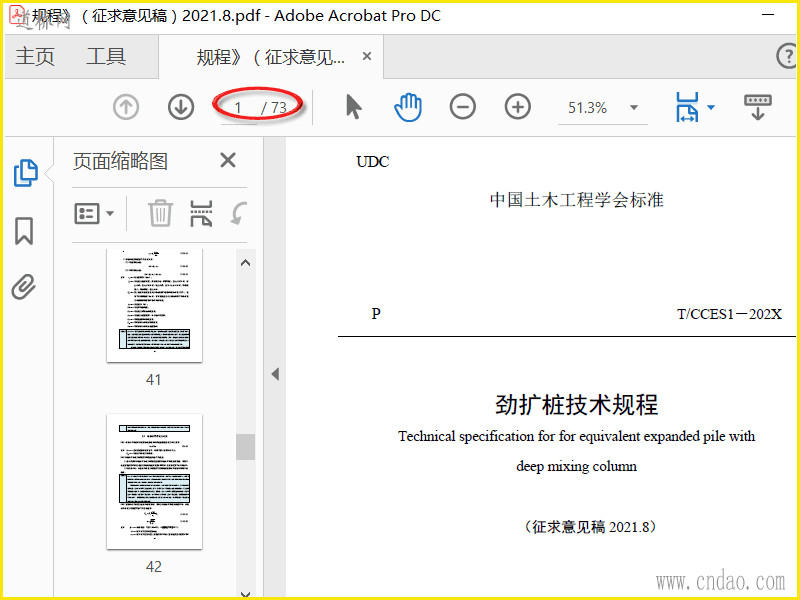Open the attachments paperclip panel
The width and height of the screenshot is (800, 600).
(24, 287)
